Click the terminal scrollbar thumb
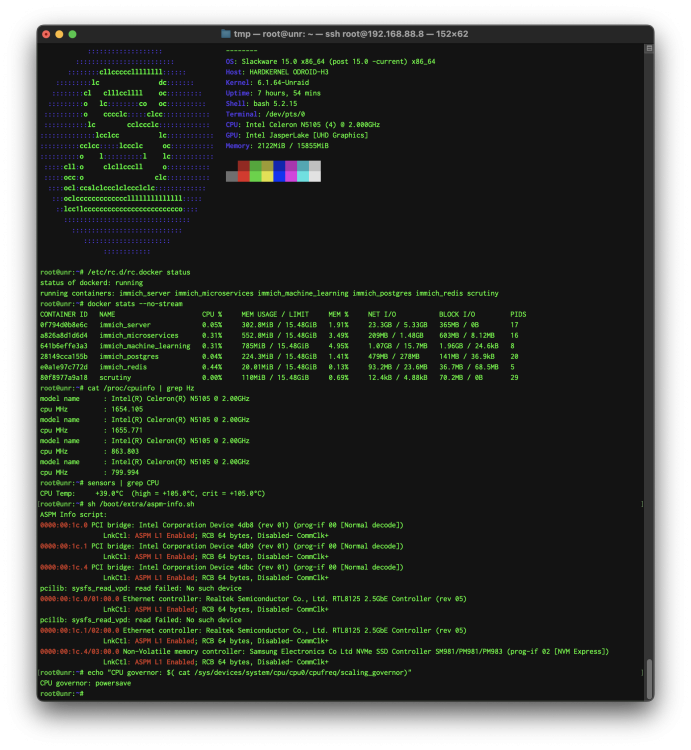 pos(649,679)
